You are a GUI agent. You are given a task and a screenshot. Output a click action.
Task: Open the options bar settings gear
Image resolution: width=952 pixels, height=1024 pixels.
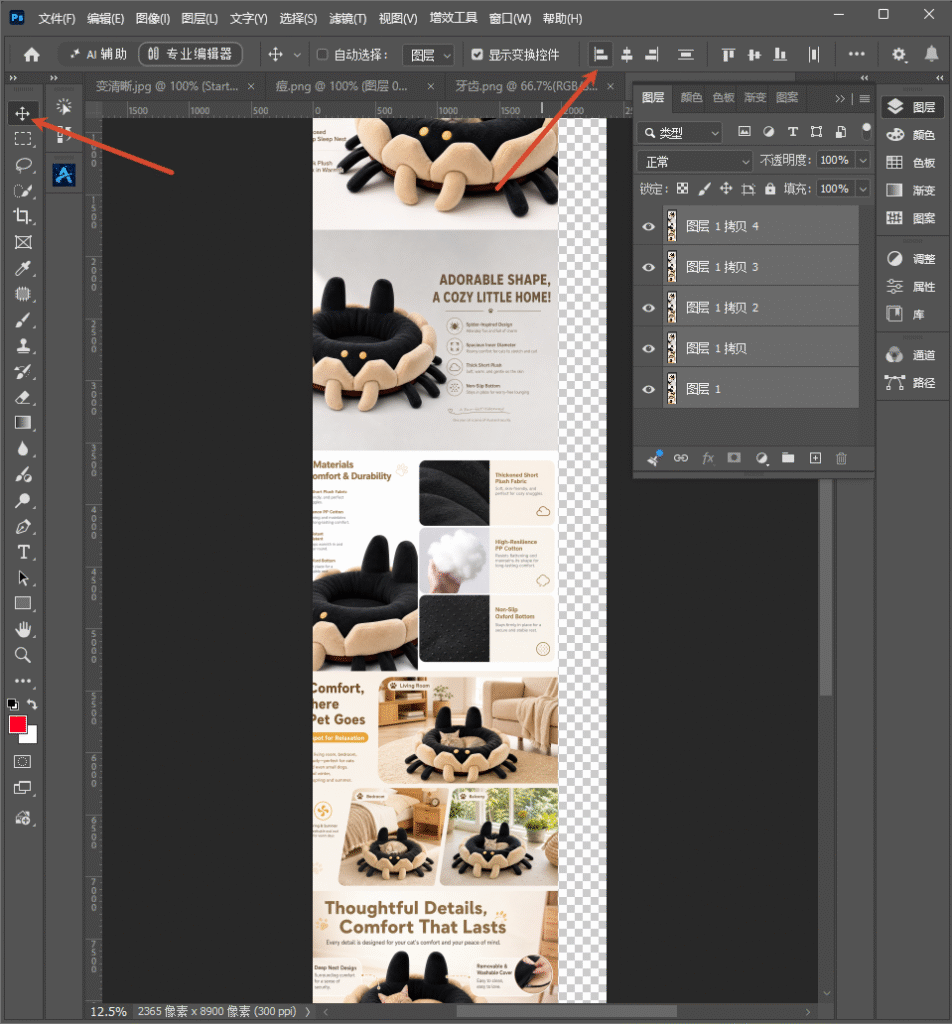tap(899, 55)
